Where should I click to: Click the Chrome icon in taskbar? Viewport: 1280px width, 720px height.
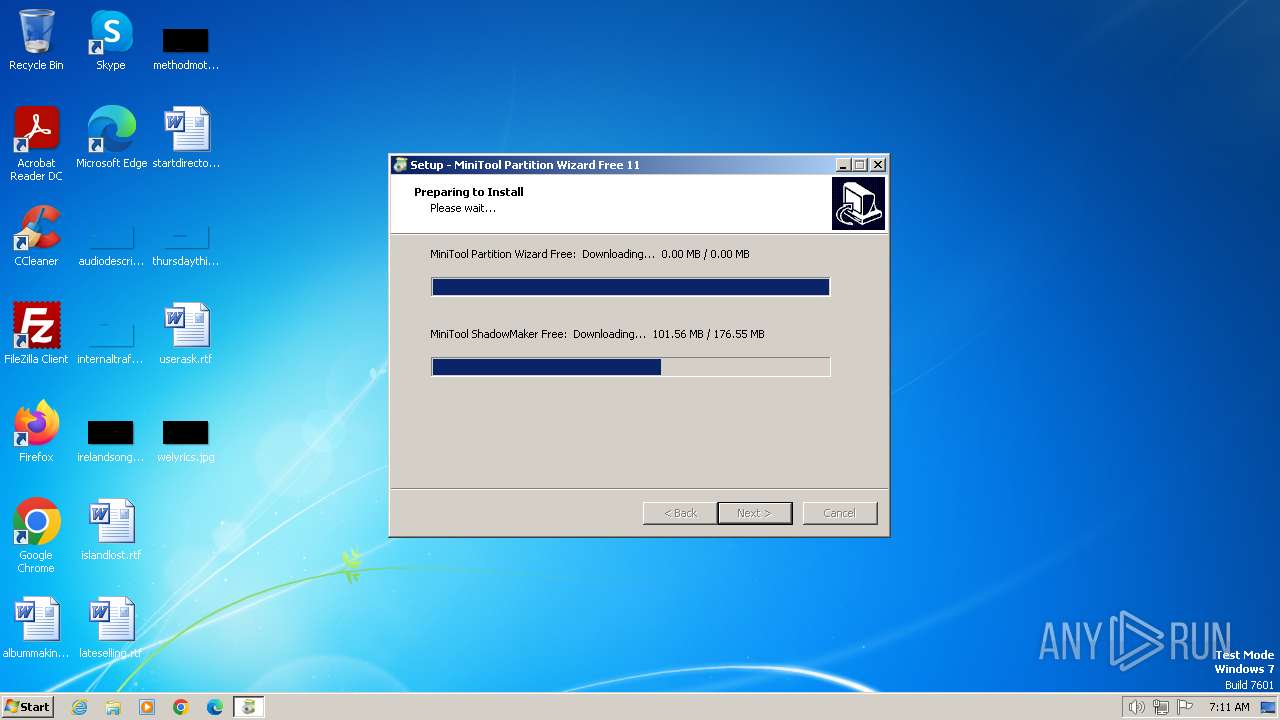click(x=181, y=707)
